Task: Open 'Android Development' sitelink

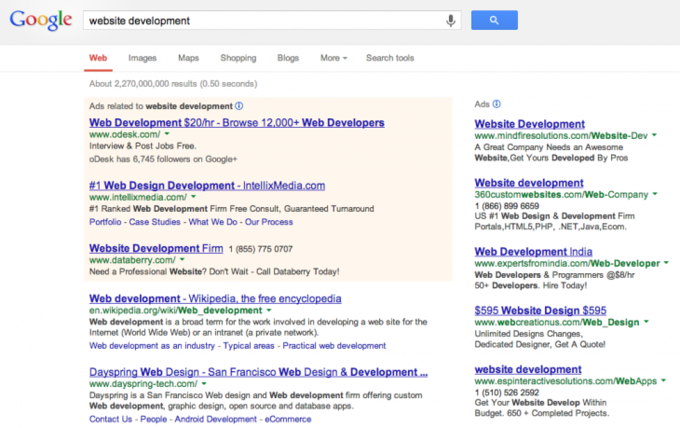Action: [x=216, y=419]
